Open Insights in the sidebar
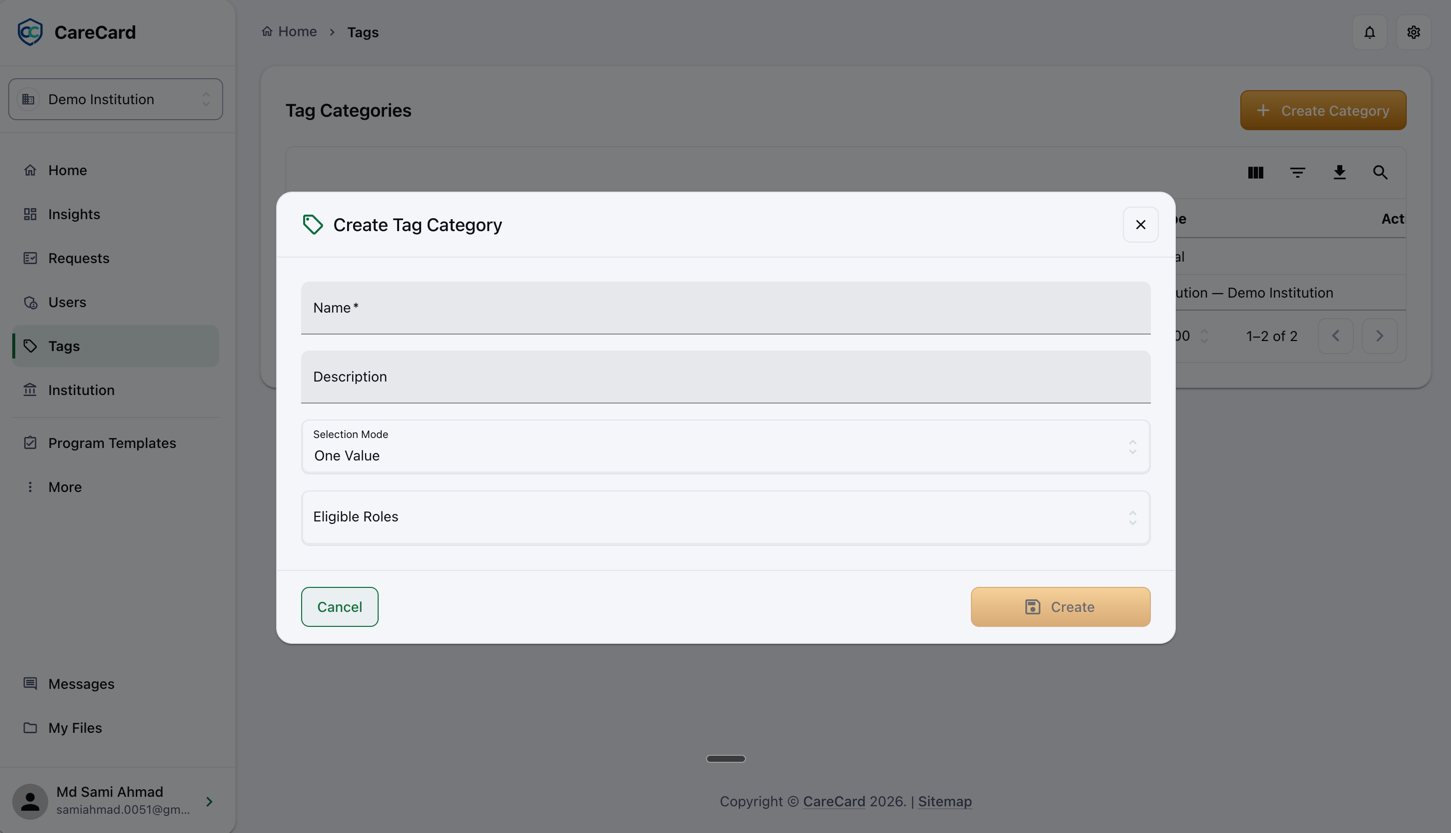This screenshot has height=833, width=1451. (x=116, y=214)
